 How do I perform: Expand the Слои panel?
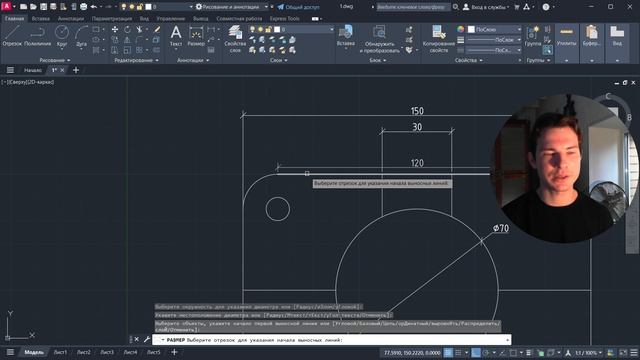(x=279, y=60)
